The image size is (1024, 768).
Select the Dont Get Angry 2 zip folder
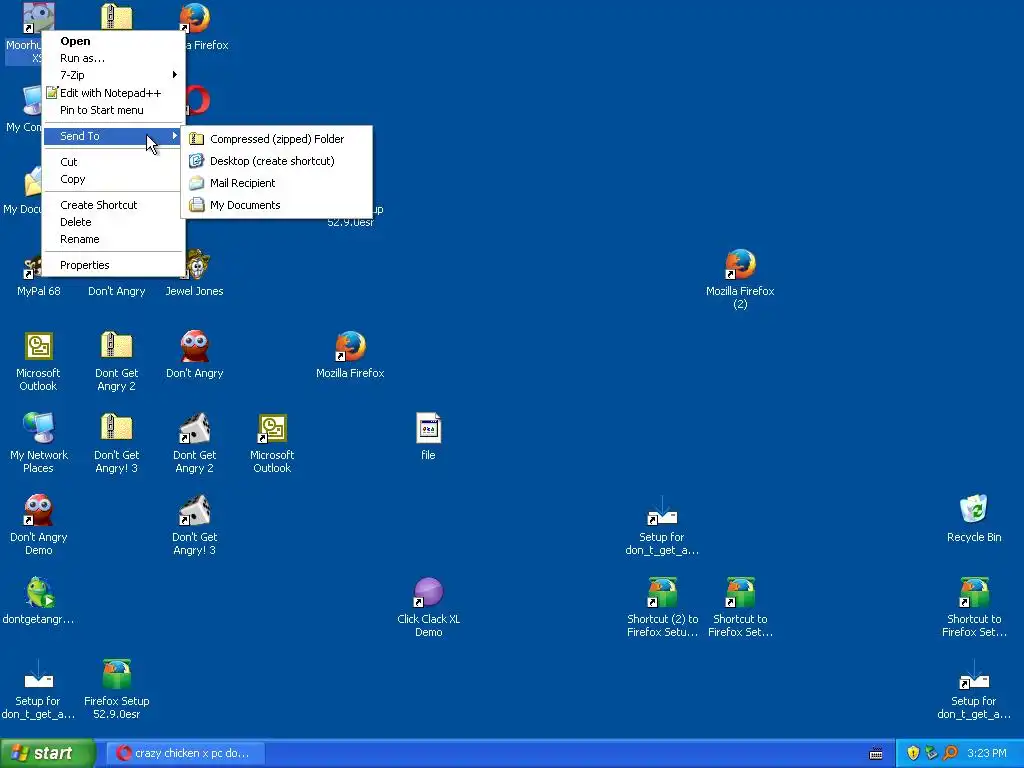[x=116, y=347]
